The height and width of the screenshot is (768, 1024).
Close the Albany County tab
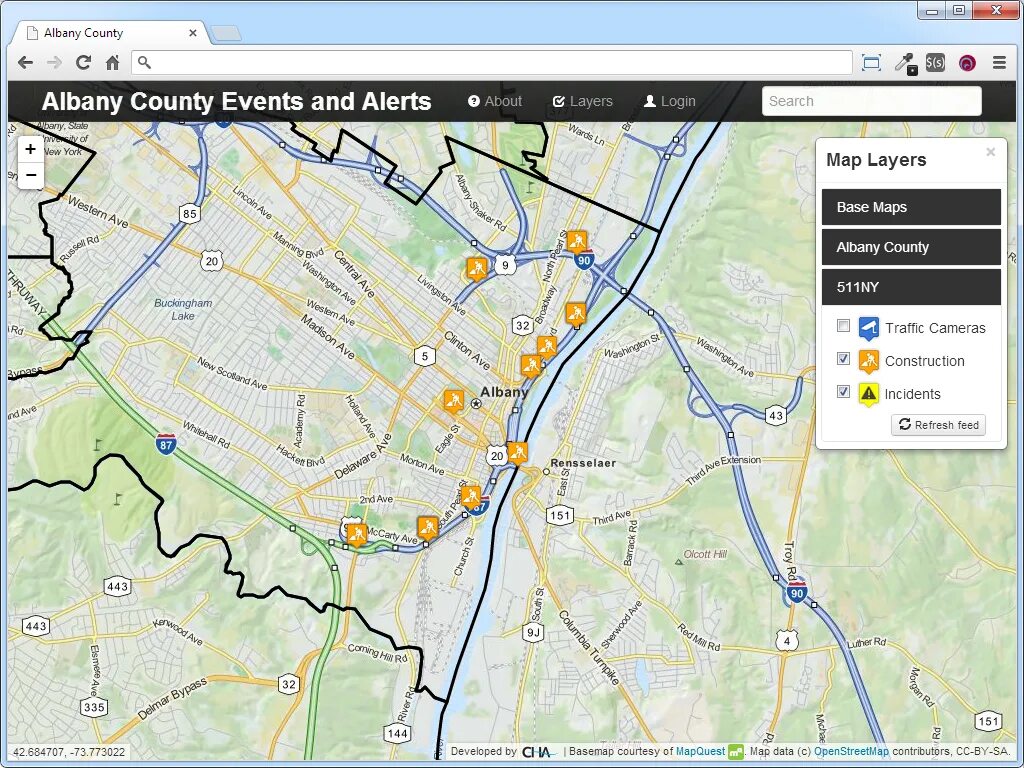(x=193, y=33)
